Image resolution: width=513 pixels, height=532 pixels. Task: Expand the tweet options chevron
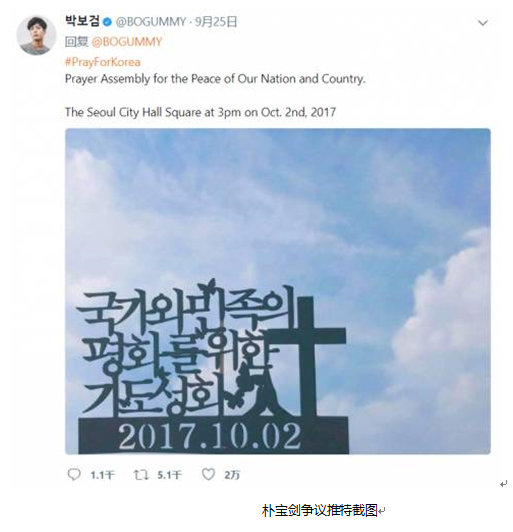pos(482,23)
